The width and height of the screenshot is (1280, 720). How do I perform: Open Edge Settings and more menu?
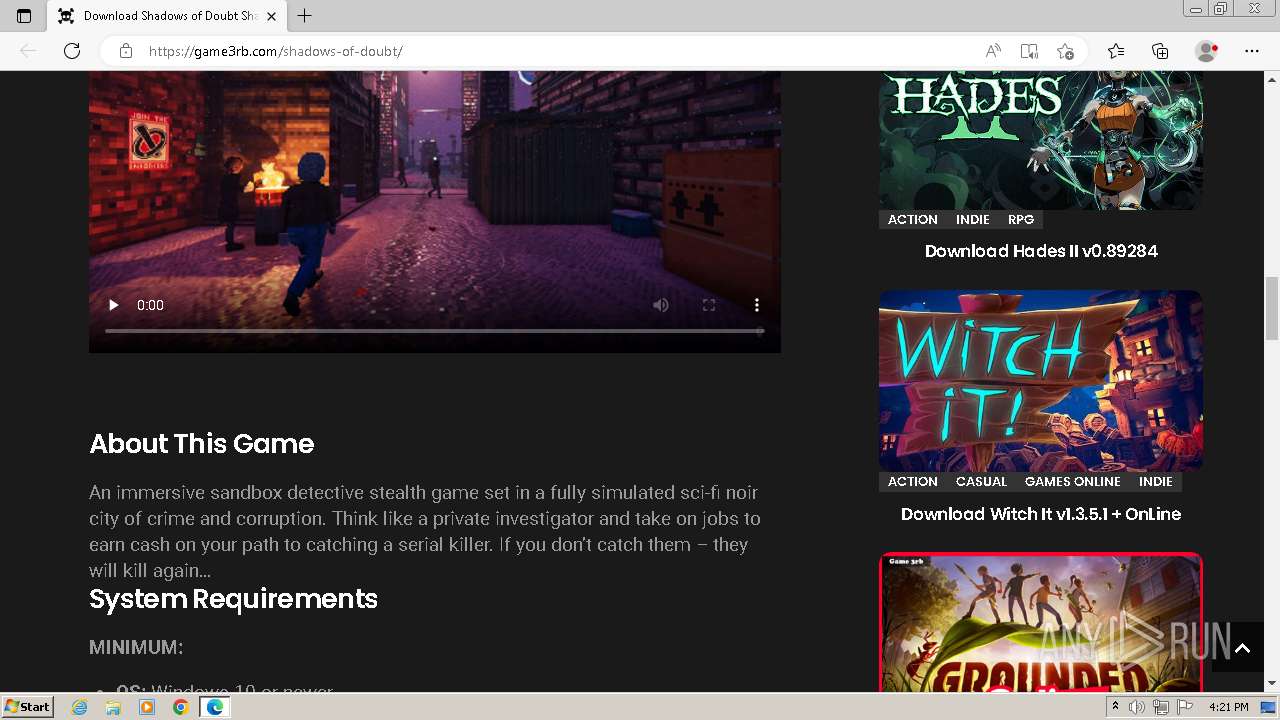click(1252, 51)
